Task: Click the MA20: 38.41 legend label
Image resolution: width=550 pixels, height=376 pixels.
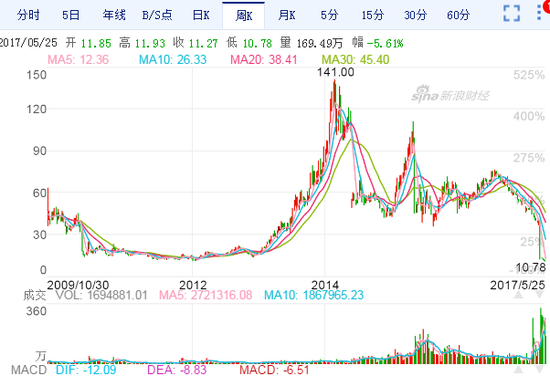Action: [263, 60]
